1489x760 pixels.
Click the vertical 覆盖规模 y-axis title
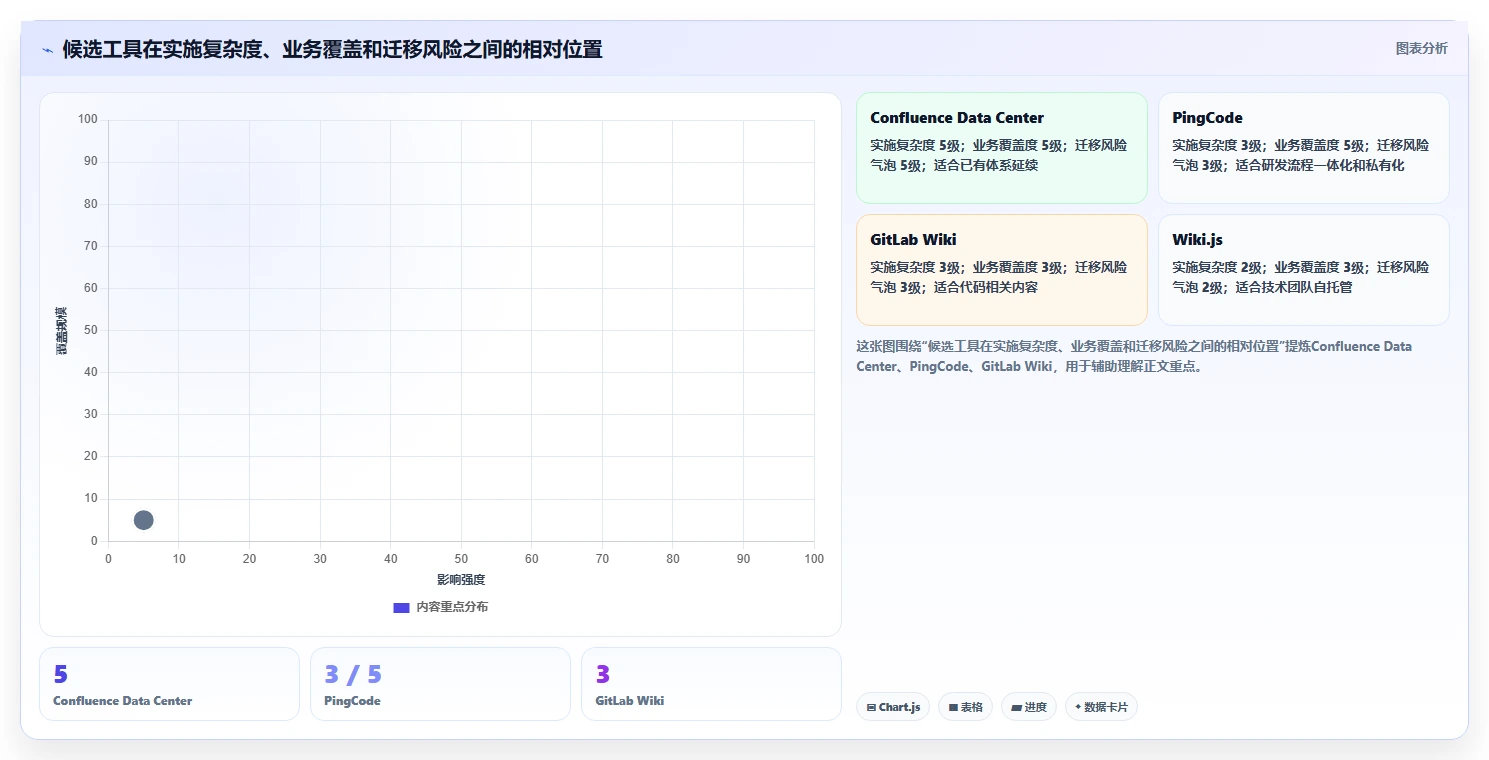pyautogui.click(x=61, y=331)
